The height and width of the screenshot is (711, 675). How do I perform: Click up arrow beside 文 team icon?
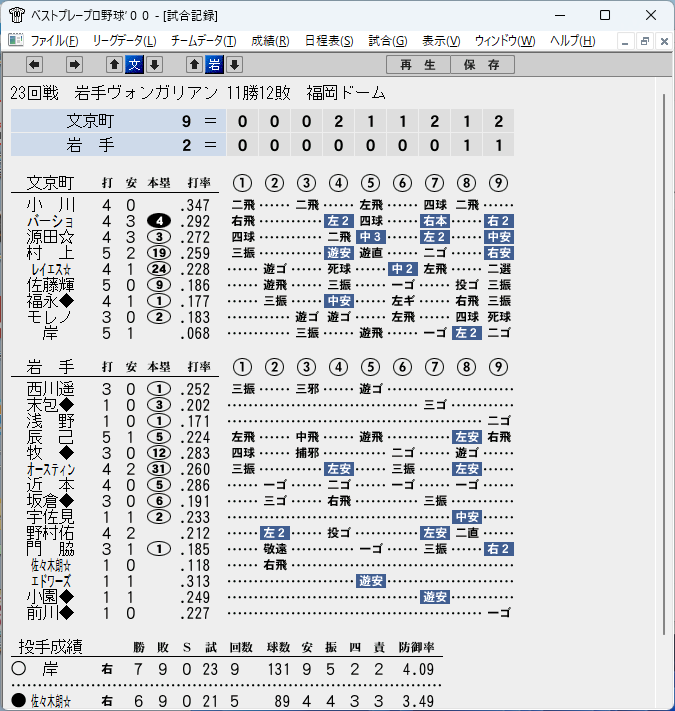[115, 64]
